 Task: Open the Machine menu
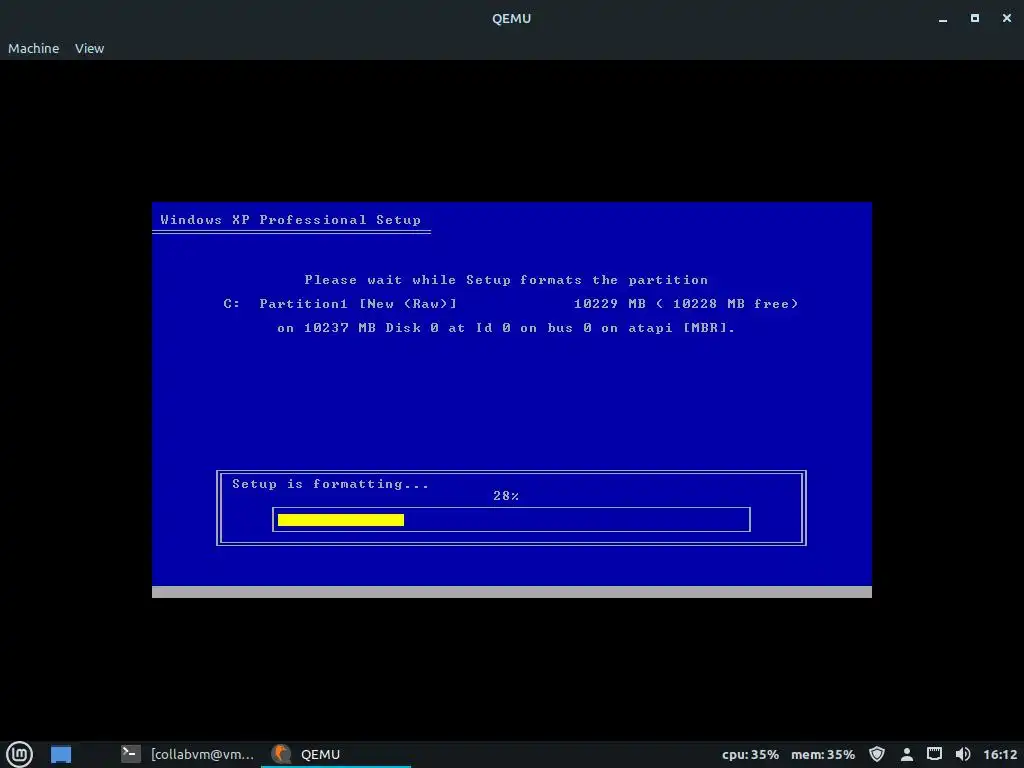point(33,48)
